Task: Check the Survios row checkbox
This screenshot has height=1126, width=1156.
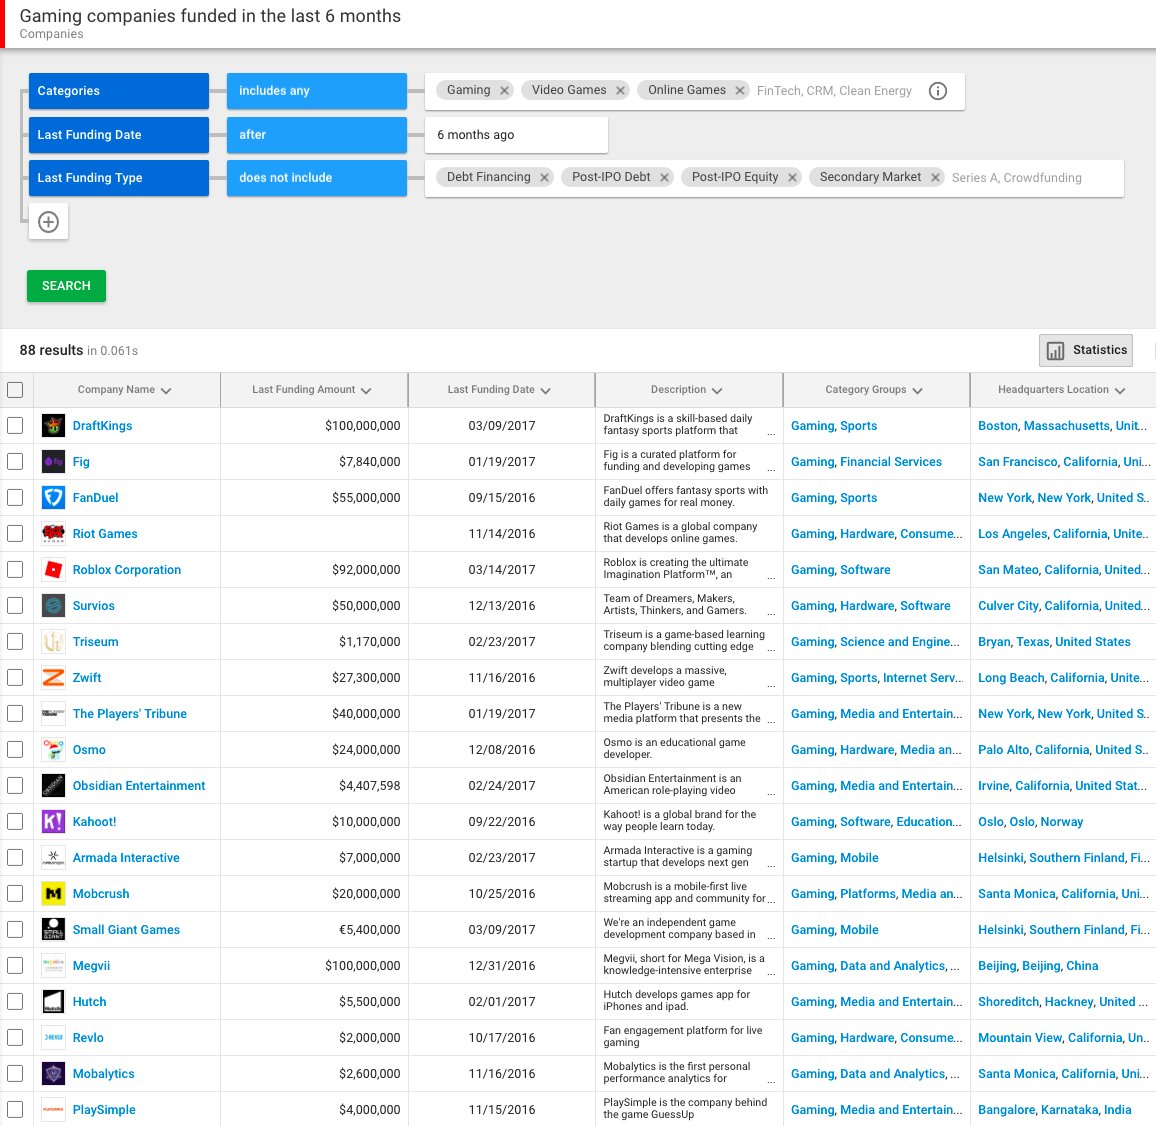Action: pyautogui.click(x=15, y=606)
